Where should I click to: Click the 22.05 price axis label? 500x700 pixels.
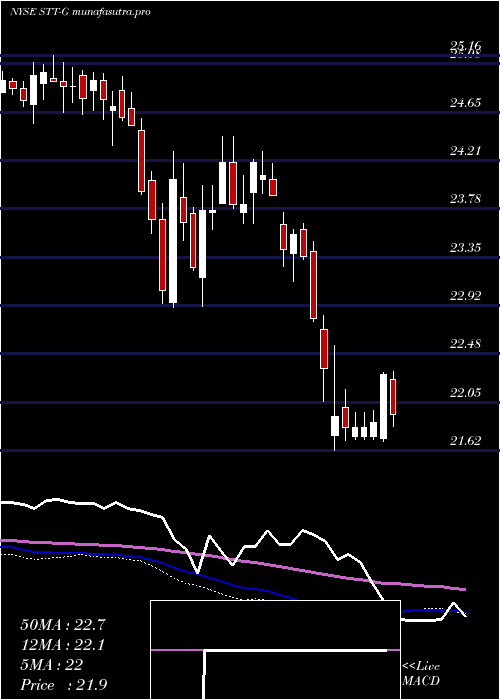click(465, 392)
